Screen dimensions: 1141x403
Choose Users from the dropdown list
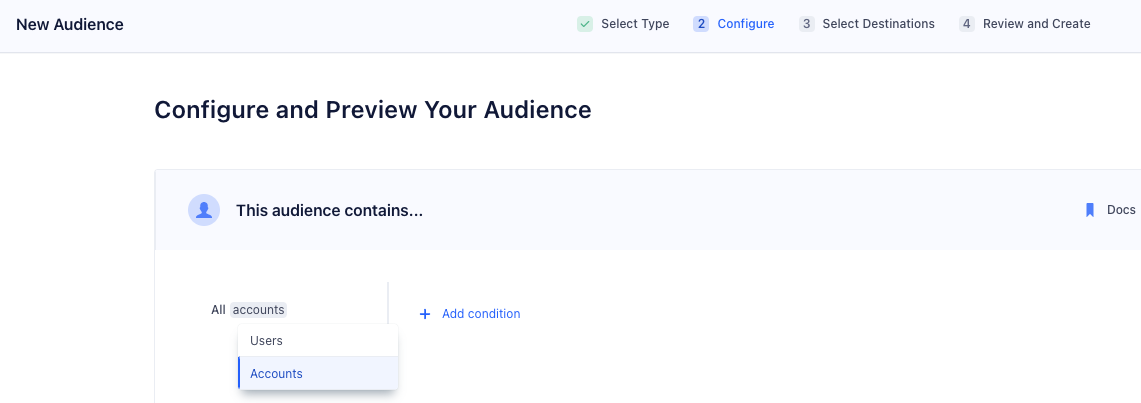pos(267,341)
